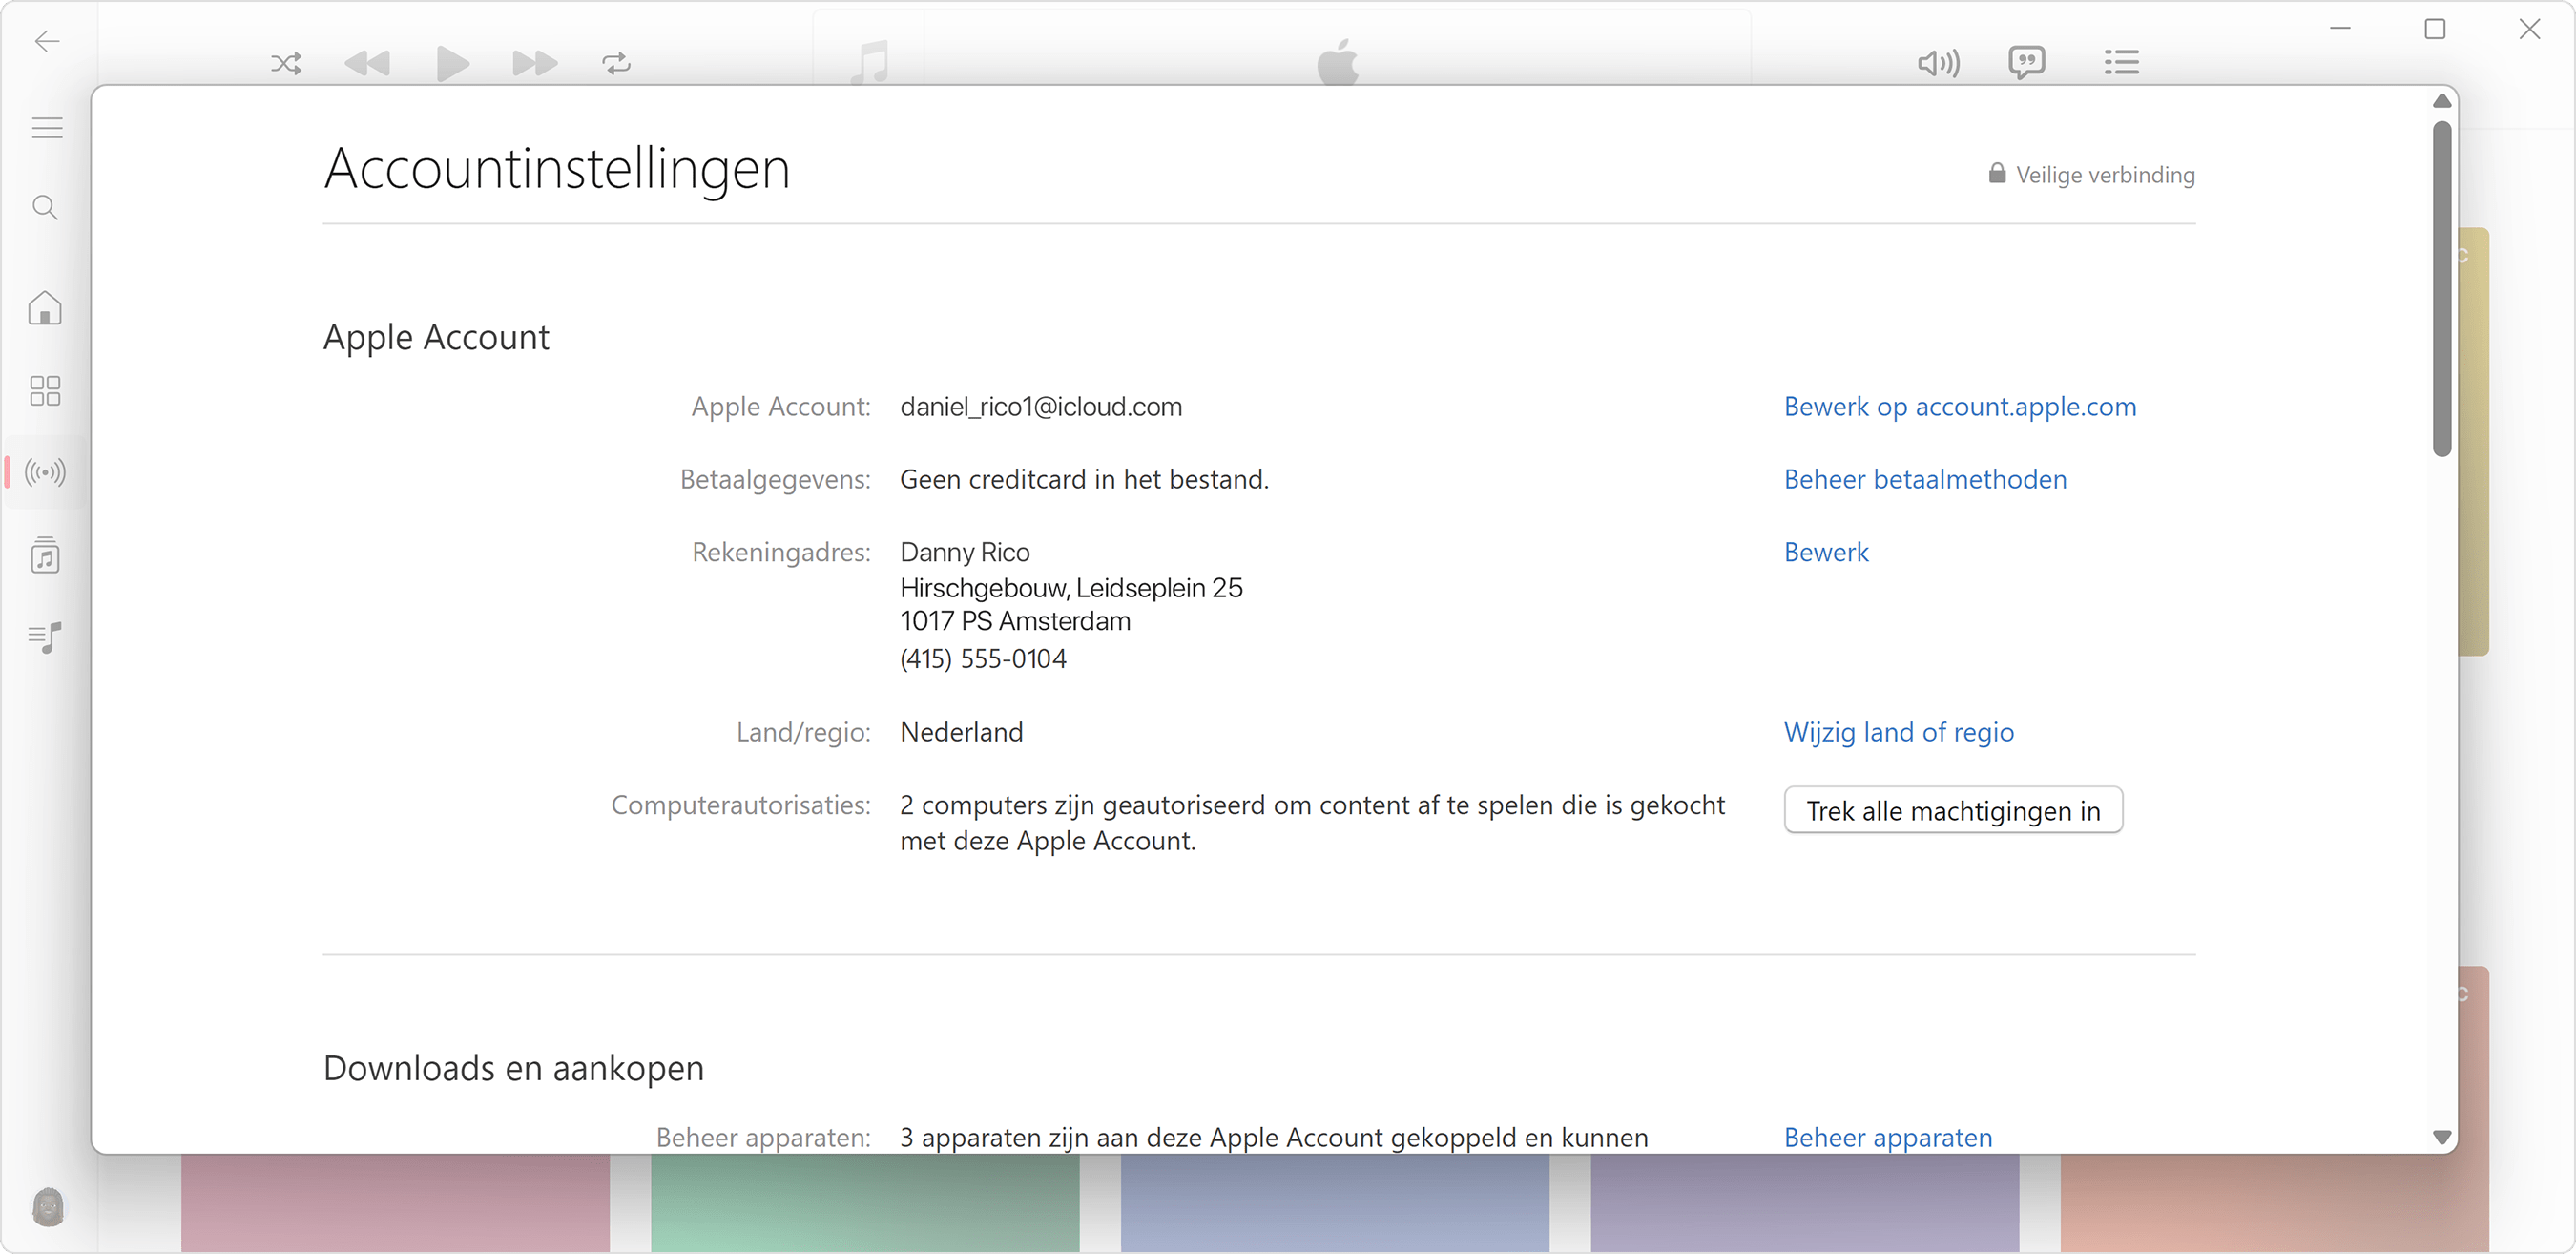
Task: Toggle shuffle playback
Action: pos(286,64)
